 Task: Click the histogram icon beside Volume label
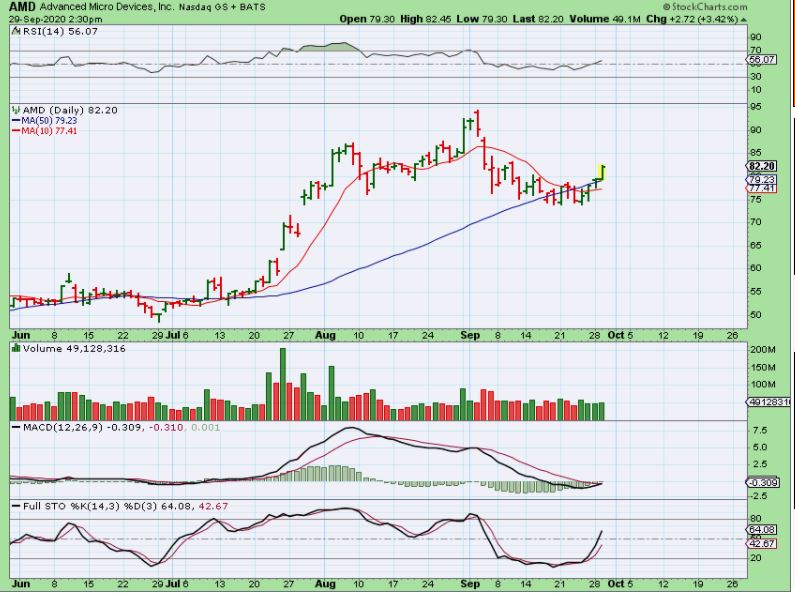click(16, 348)
